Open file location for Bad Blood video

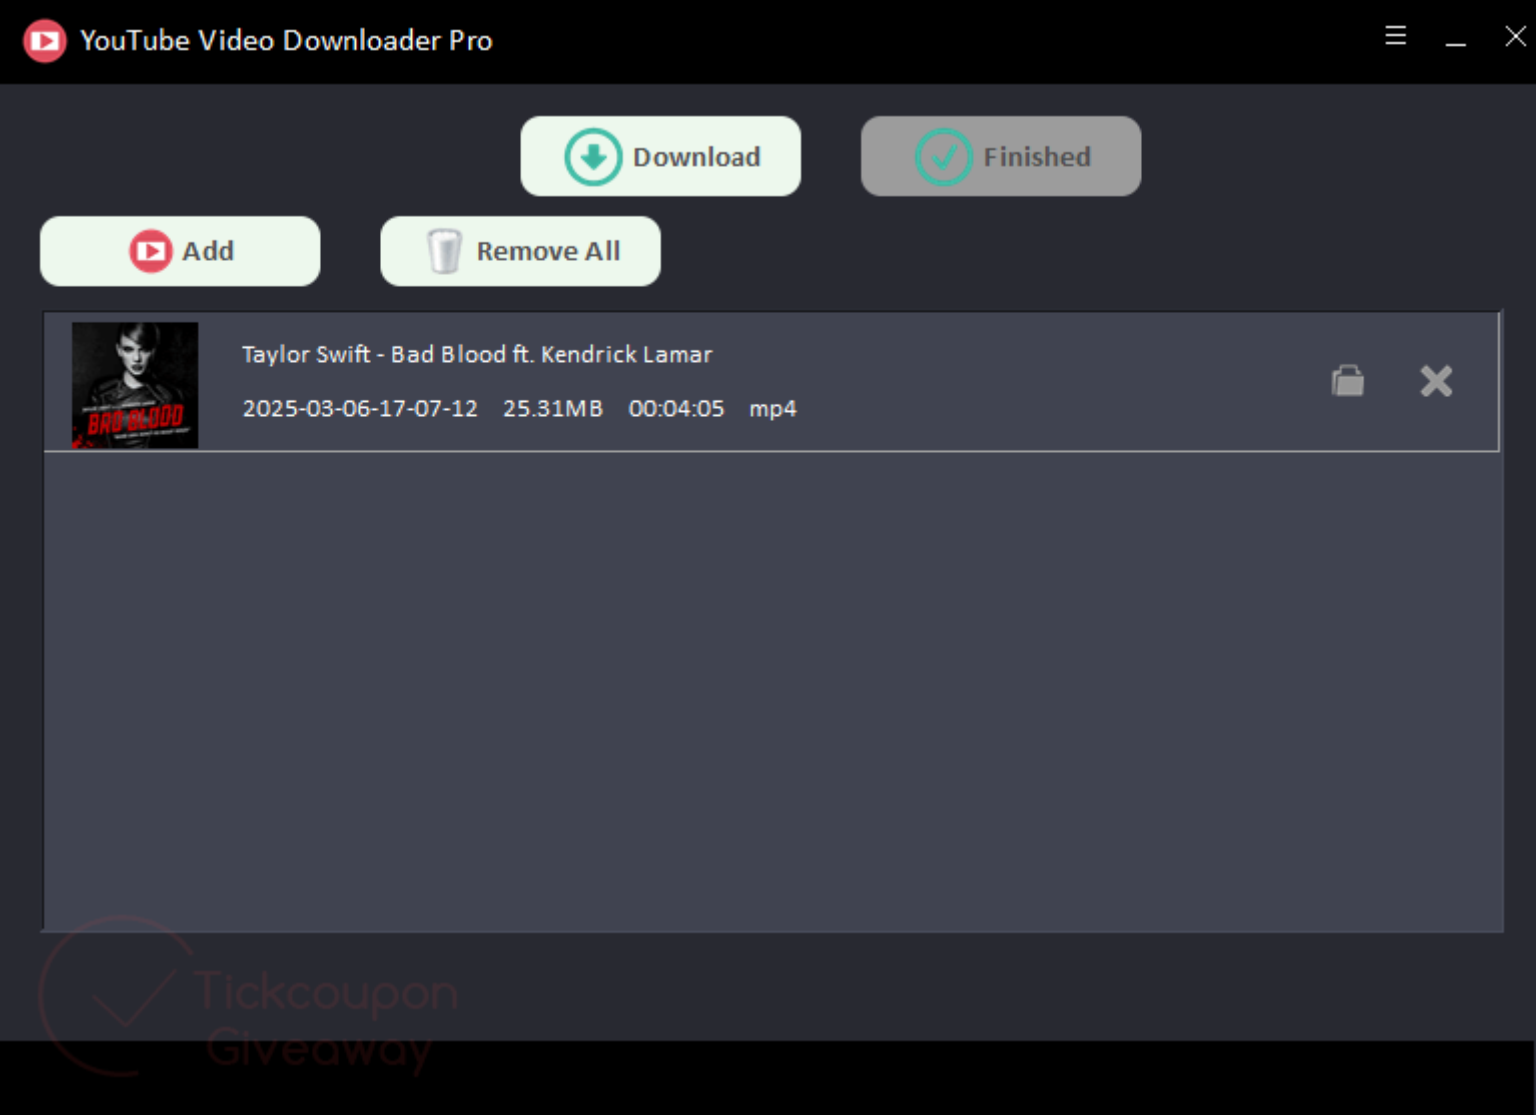coord(1347,381)
